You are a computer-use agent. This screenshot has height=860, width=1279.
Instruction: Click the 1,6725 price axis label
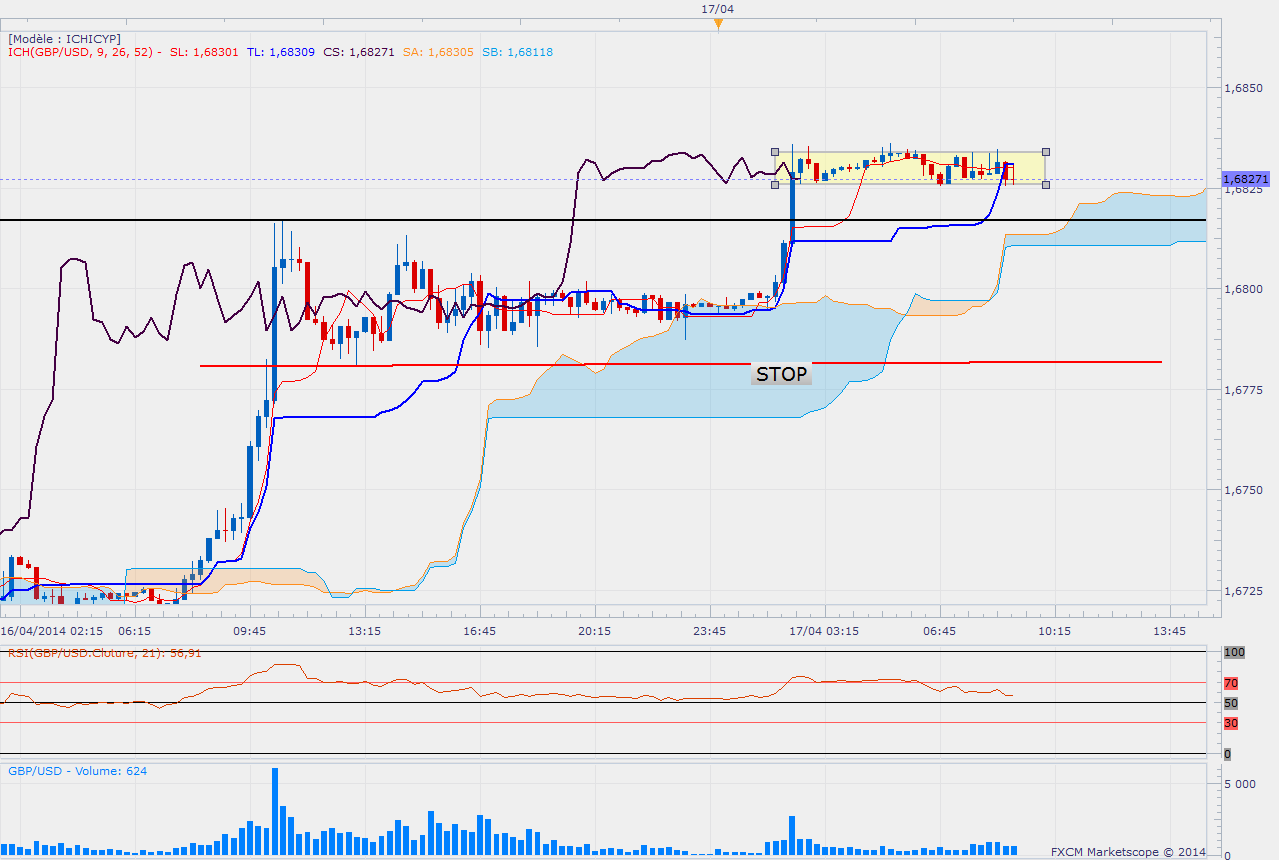click(x=1244, y=591)
